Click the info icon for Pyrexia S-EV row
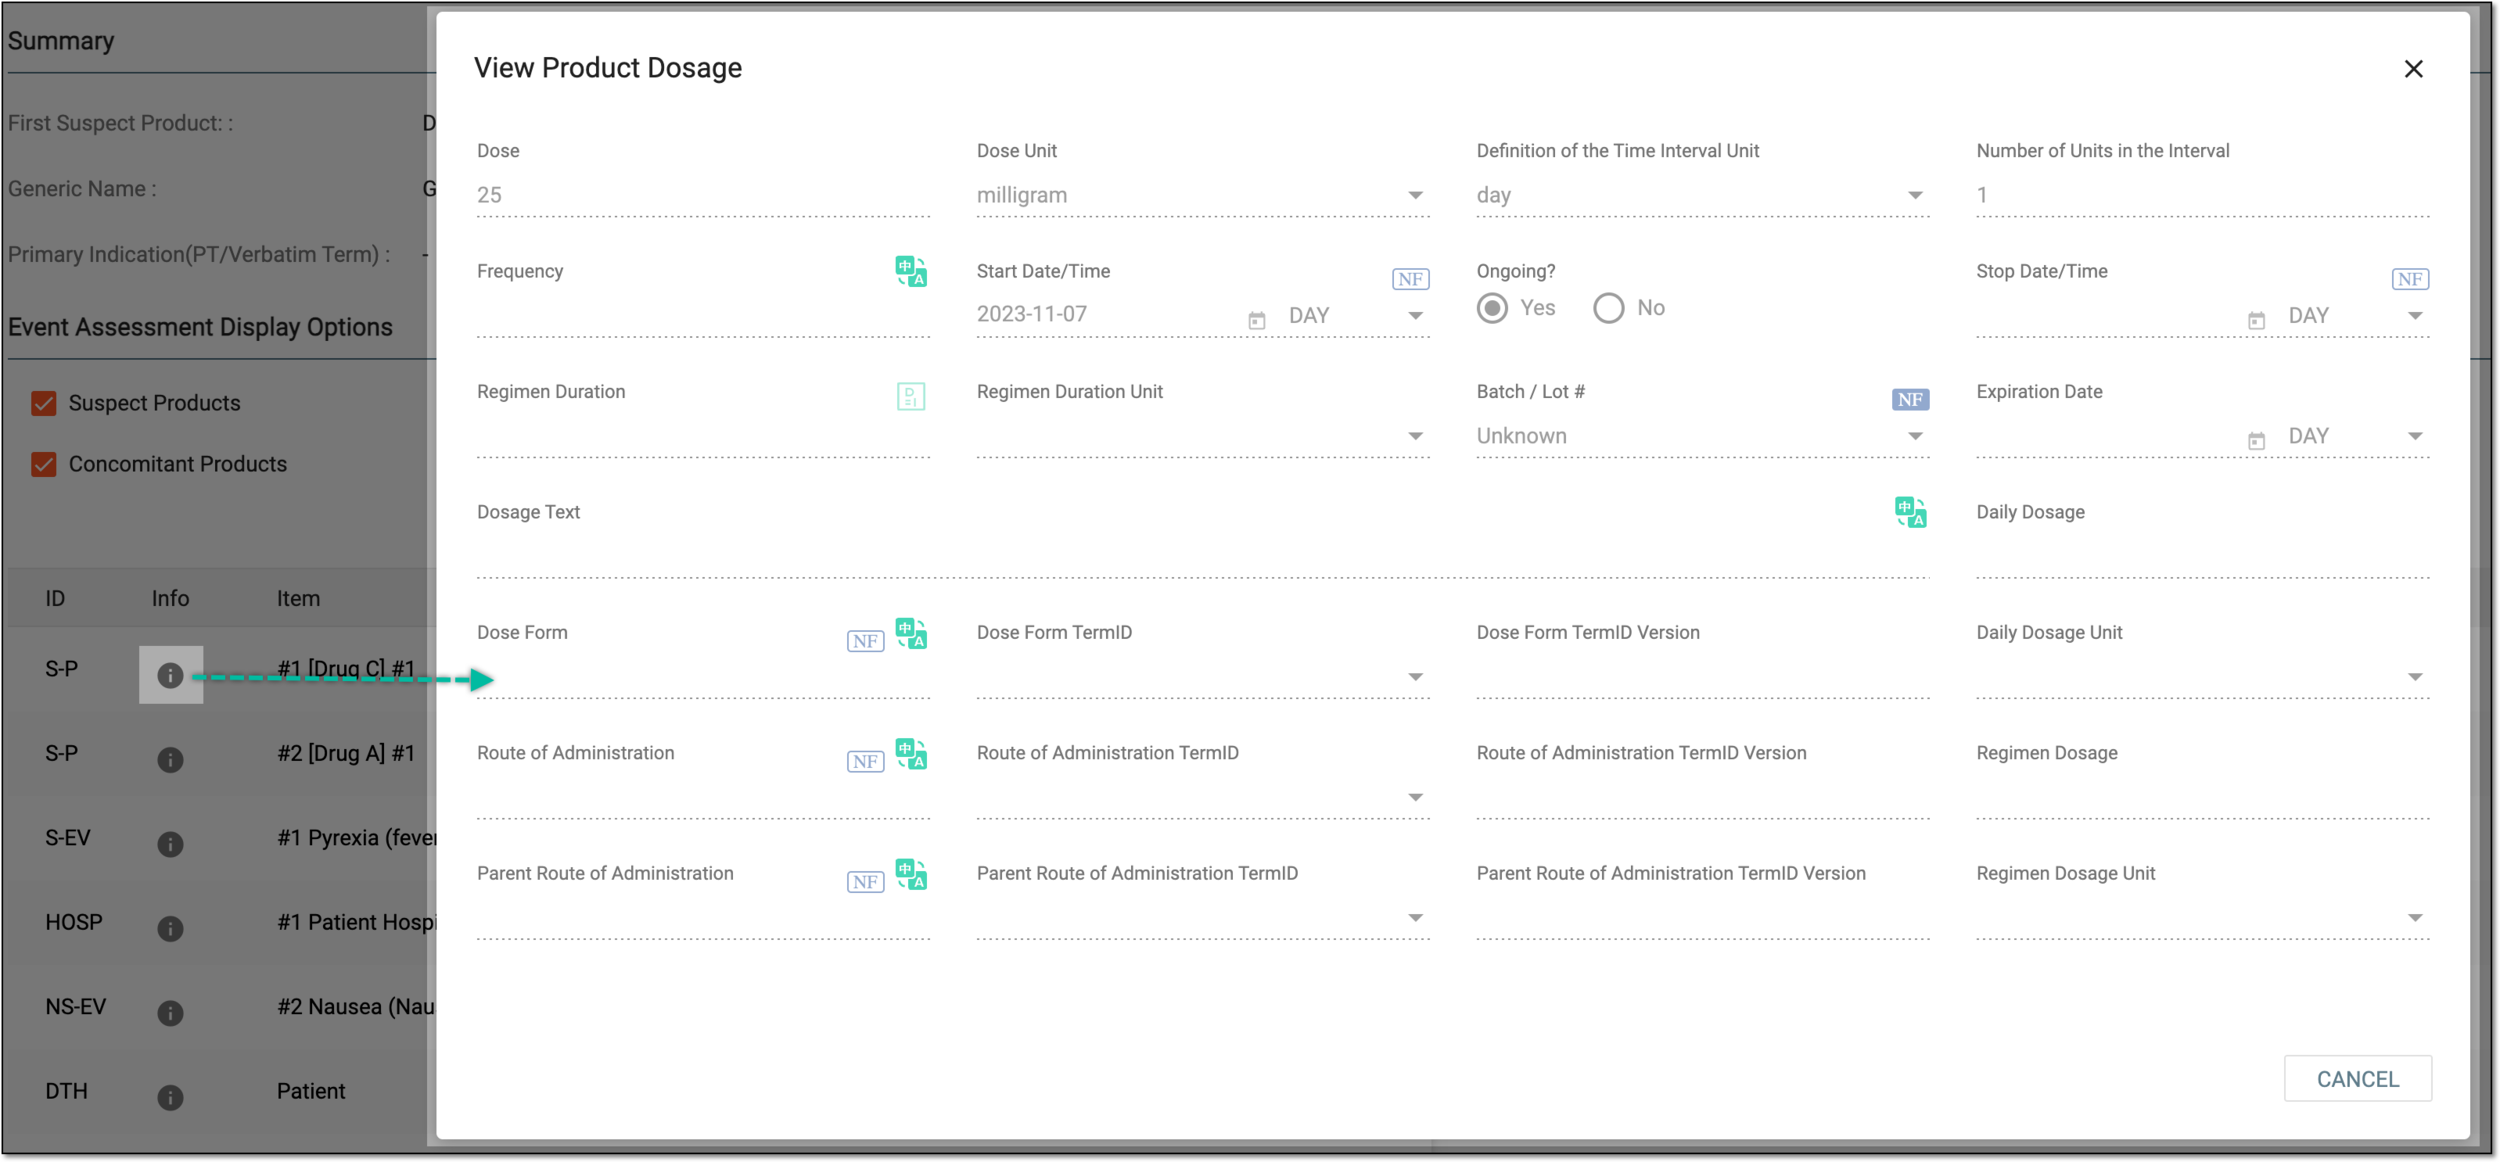Image resolution: width=2500 pixels, height=1162 pixels. [170, 844]
